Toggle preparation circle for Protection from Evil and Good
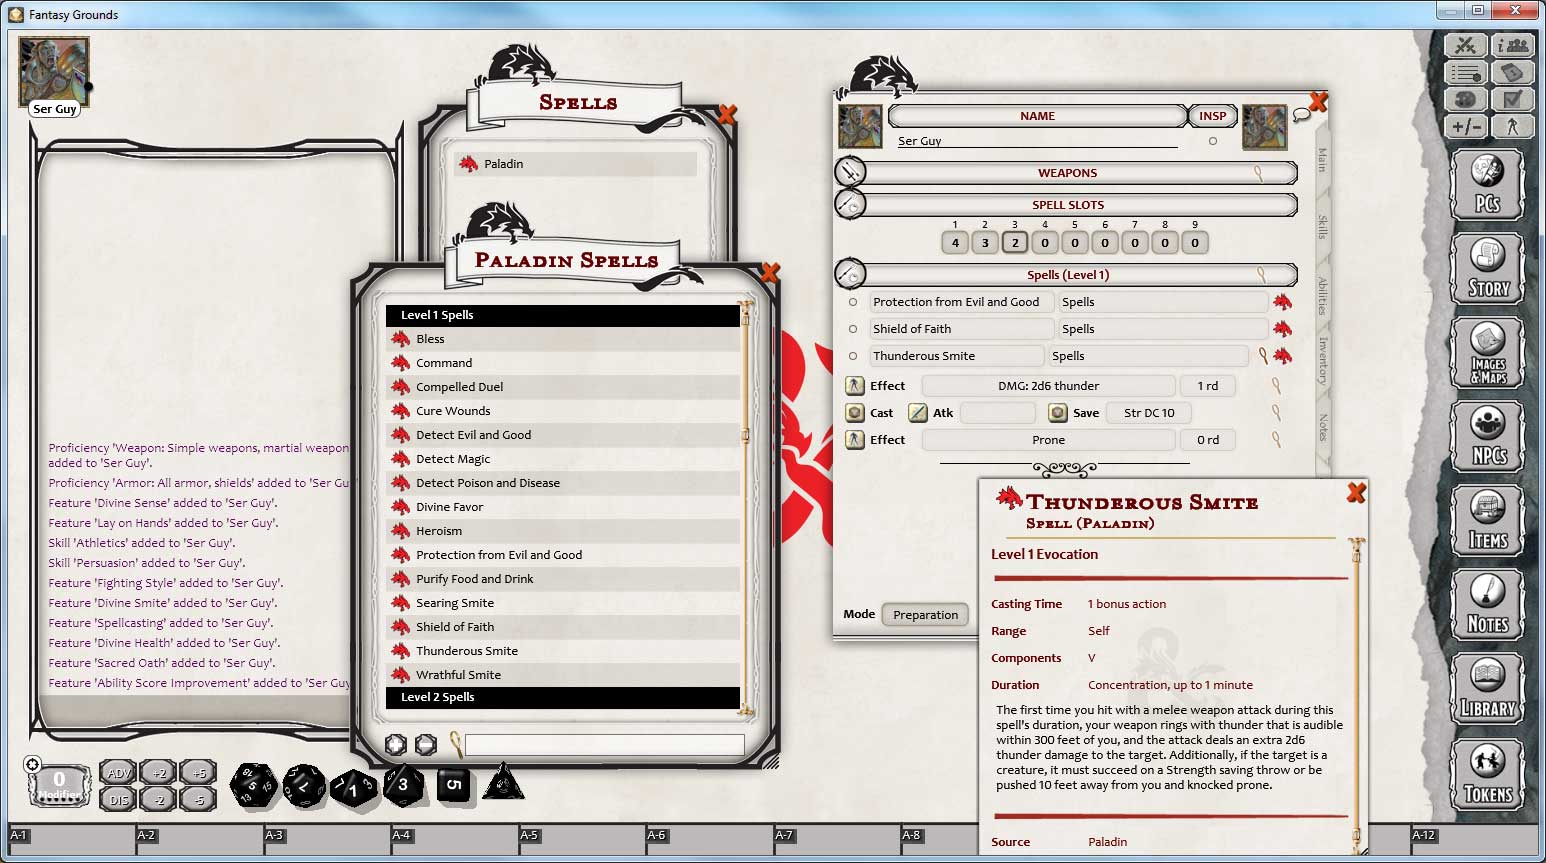 853,301
